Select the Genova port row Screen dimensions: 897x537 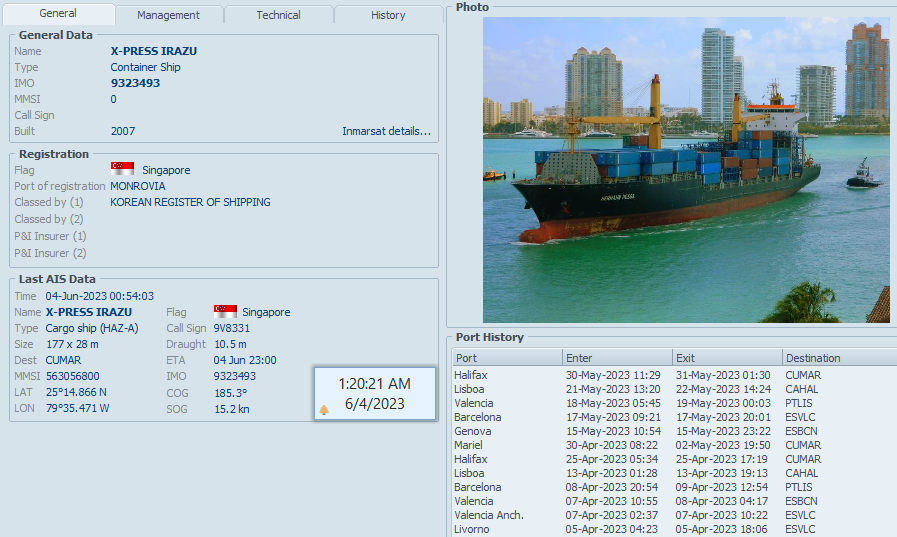(674, 431)
